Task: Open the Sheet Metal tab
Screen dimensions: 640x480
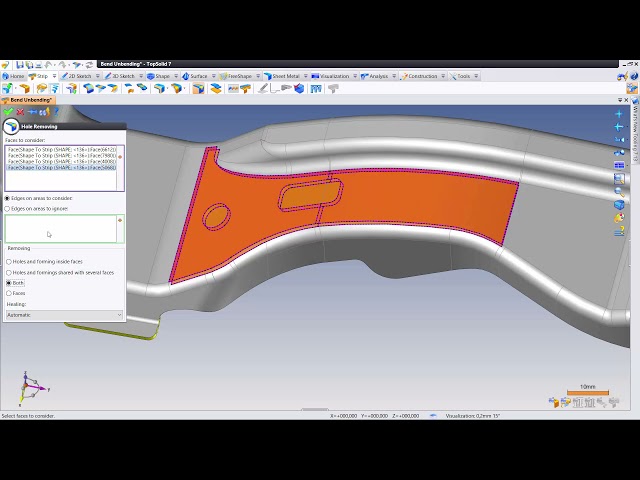Action: pos(284,76)
